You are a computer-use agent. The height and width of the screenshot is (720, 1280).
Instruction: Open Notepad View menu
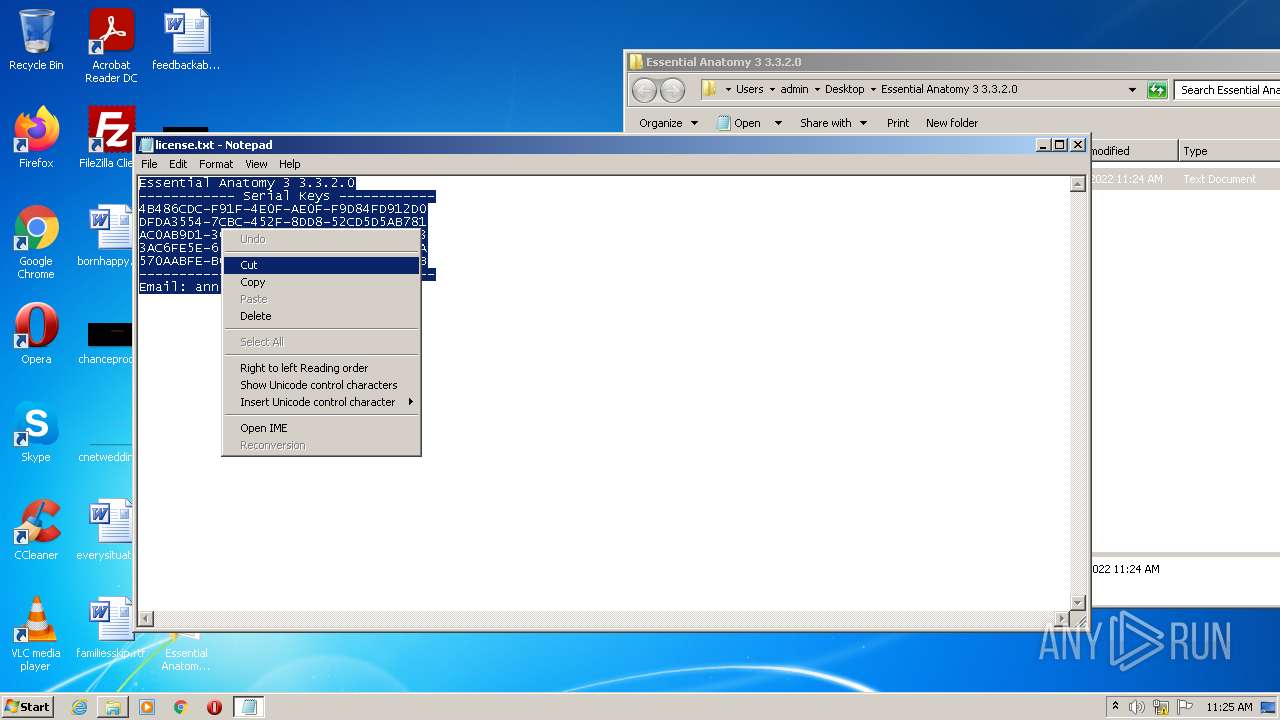pos(256,164)
